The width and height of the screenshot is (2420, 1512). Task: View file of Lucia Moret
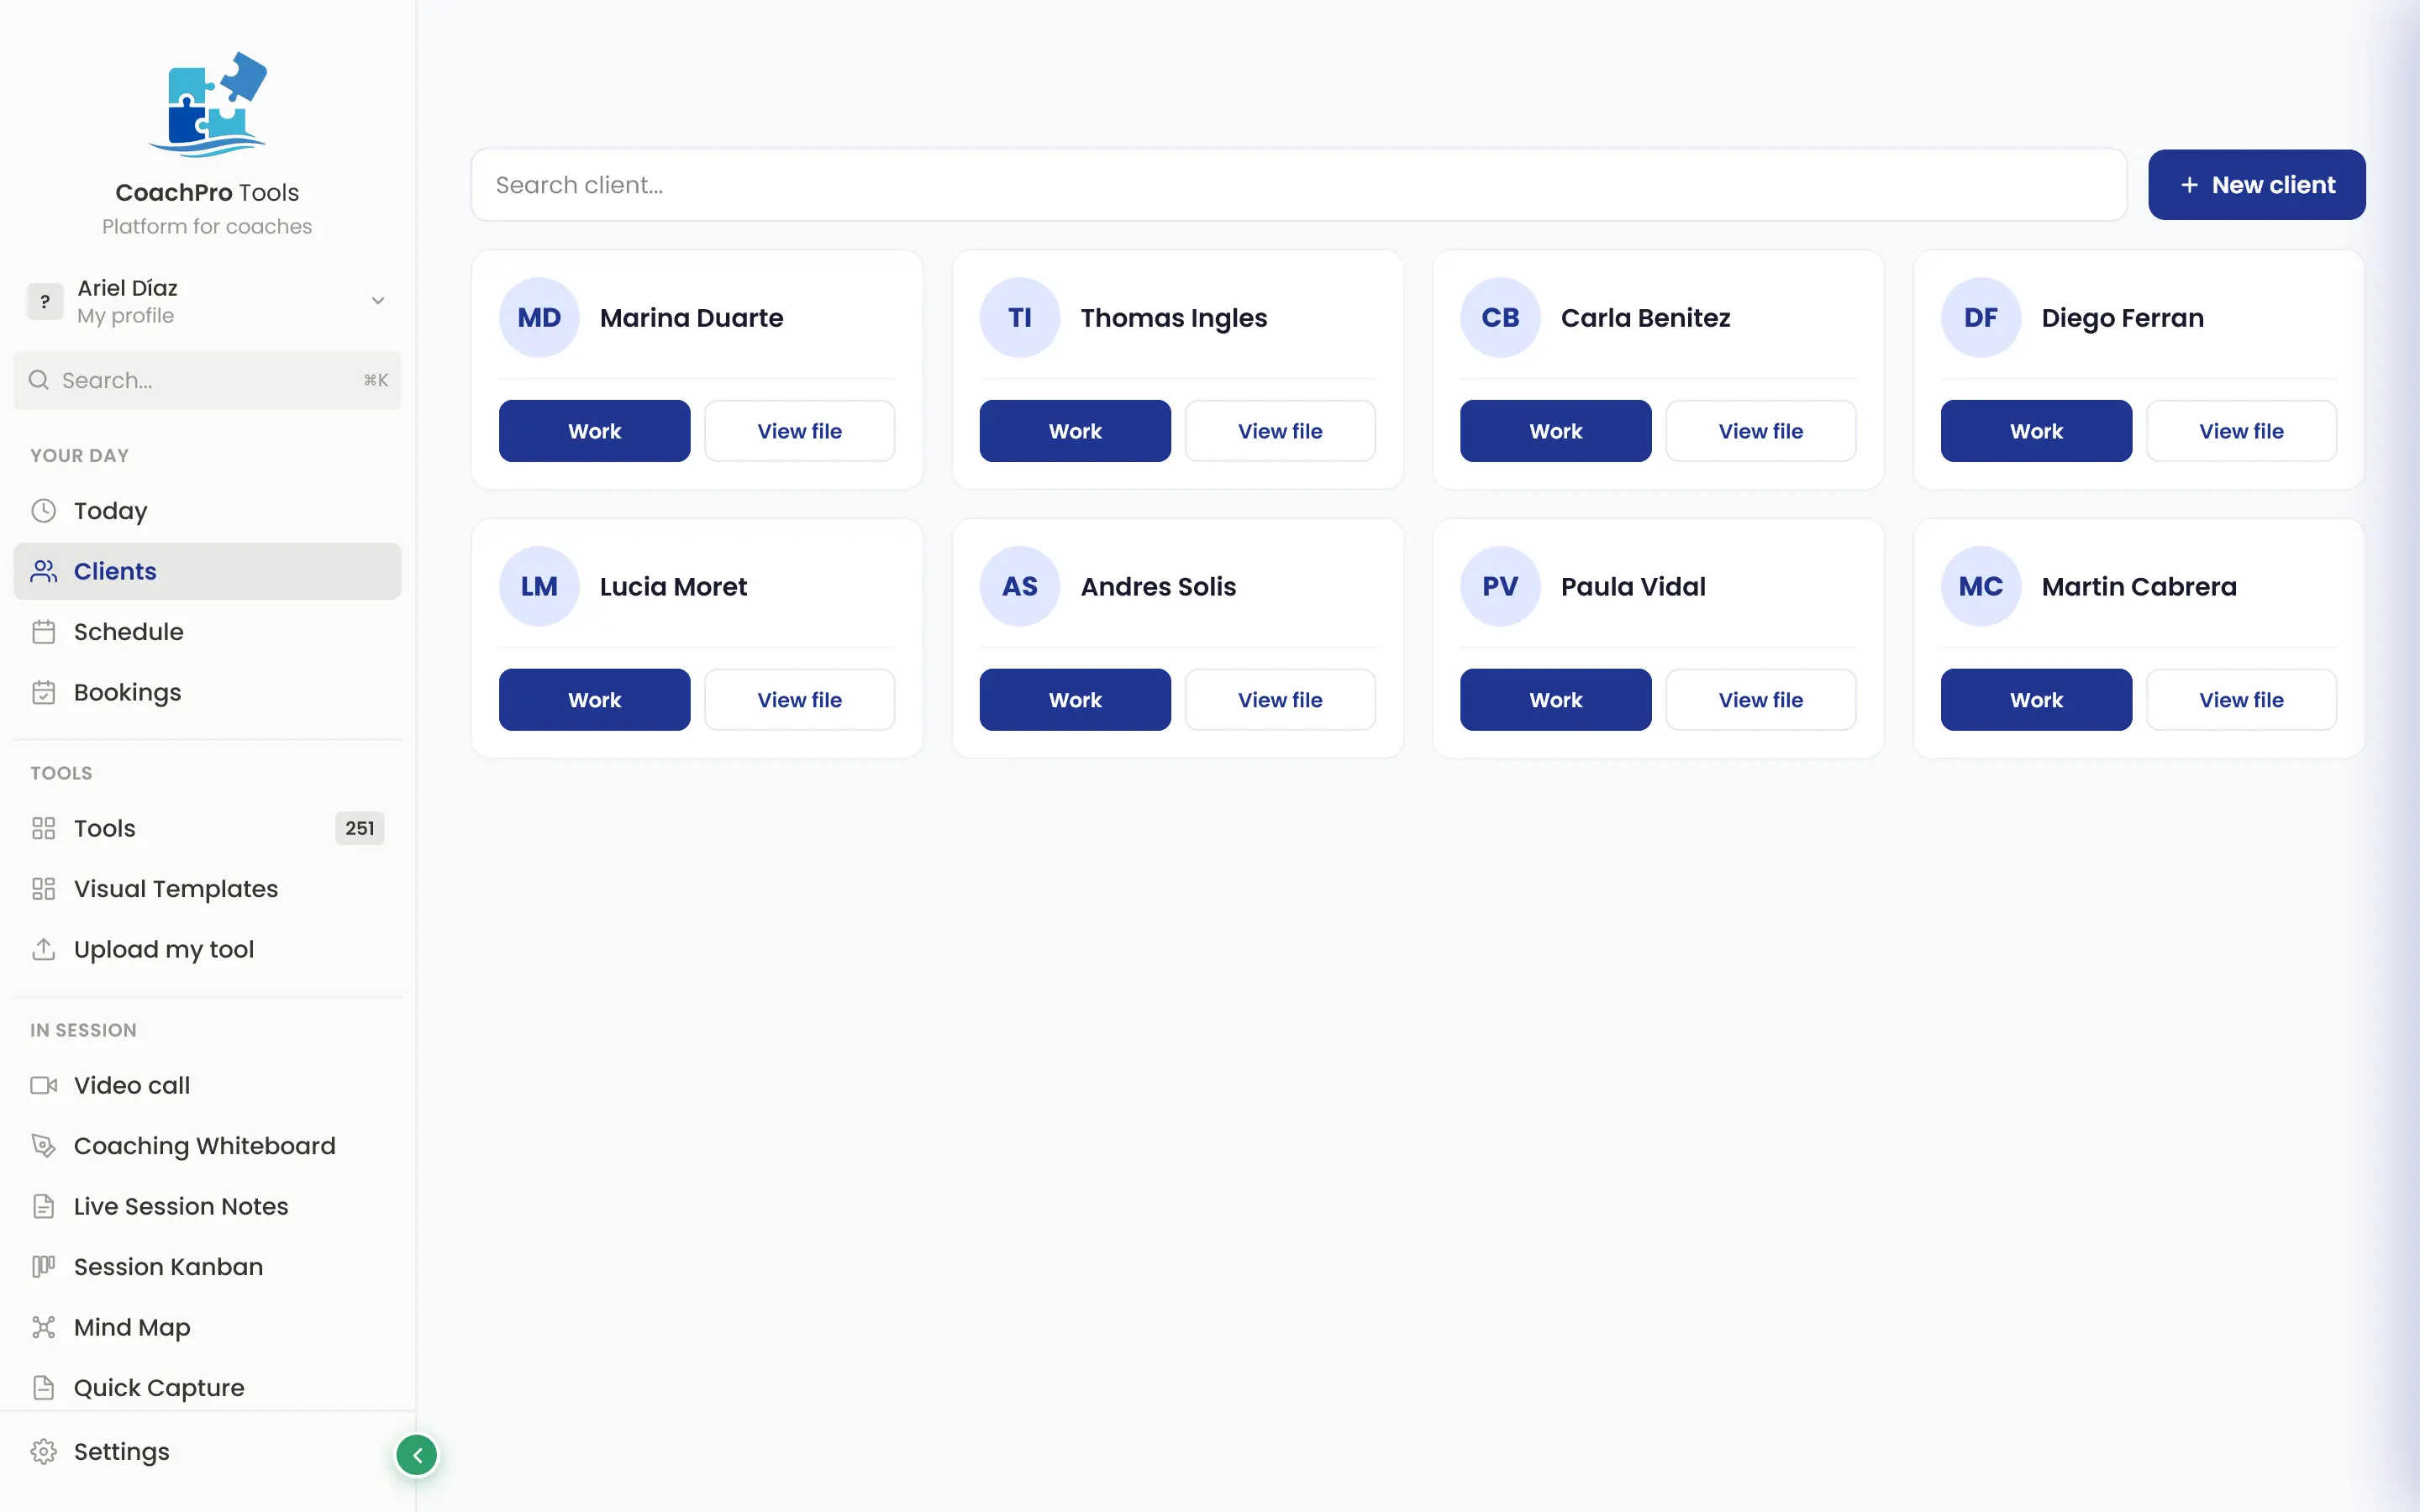click(799, 700)
